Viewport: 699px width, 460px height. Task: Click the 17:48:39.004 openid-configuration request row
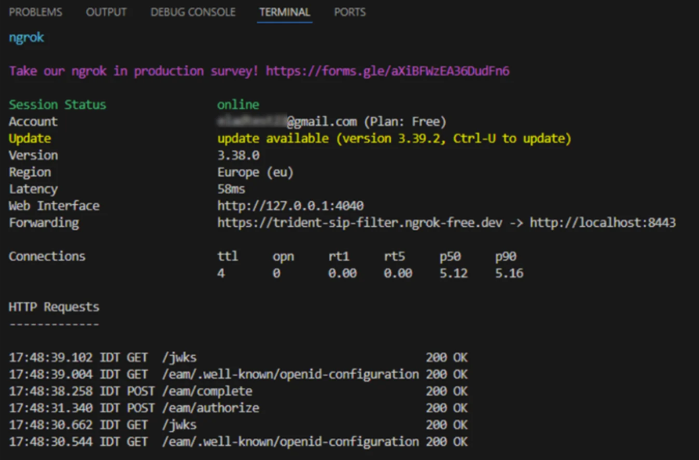pyautogui.click(x=238, y=374)
